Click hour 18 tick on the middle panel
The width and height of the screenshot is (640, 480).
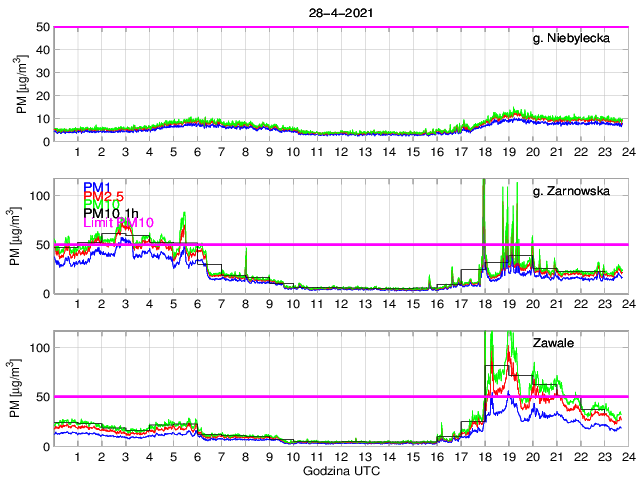coord(484,303)
